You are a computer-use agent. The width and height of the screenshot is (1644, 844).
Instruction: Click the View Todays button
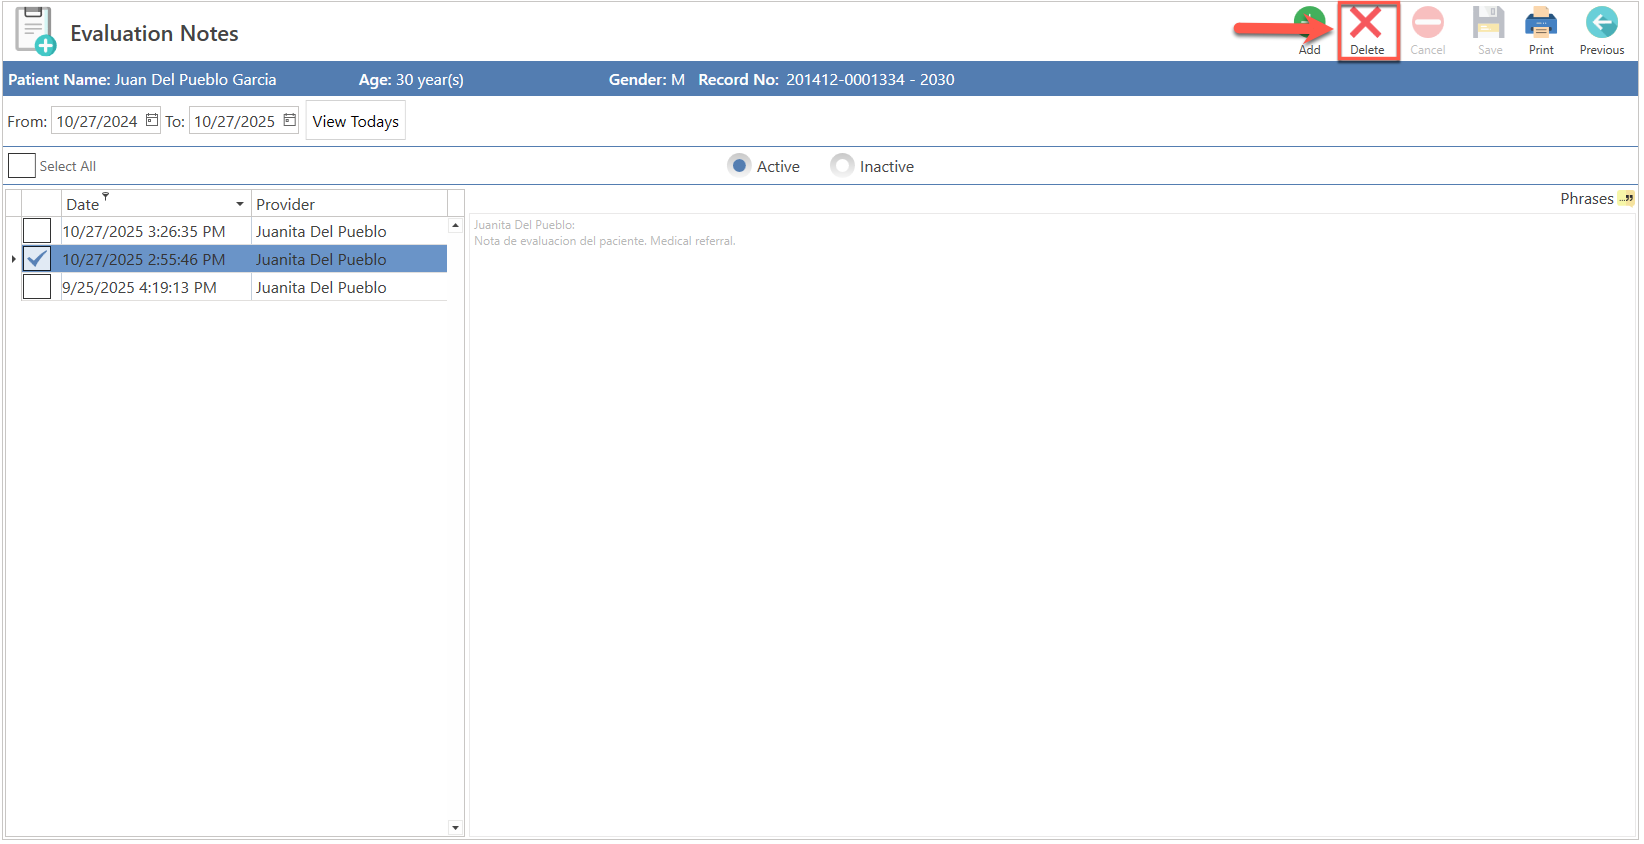point(356,121)
